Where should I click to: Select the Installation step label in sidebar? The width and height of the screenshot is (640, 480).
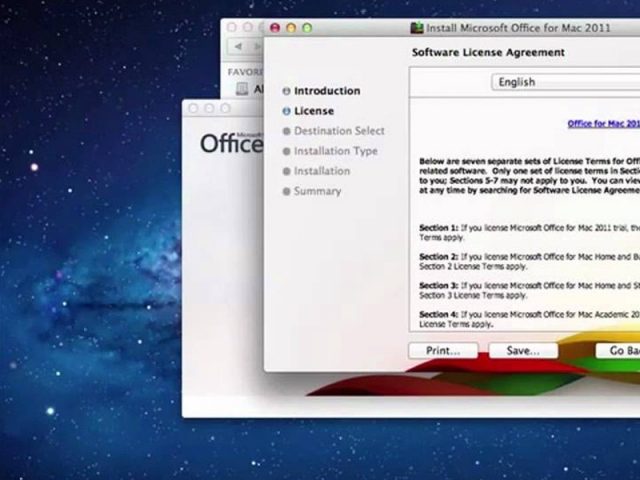tap(321, 171)
